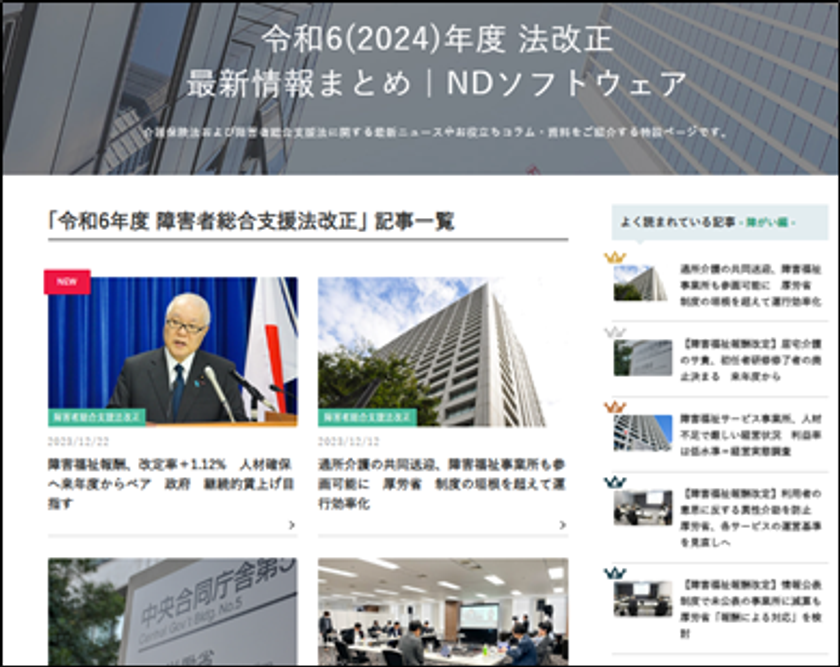
Task: Click the red NEW badge
Action: tap(67, 282)
